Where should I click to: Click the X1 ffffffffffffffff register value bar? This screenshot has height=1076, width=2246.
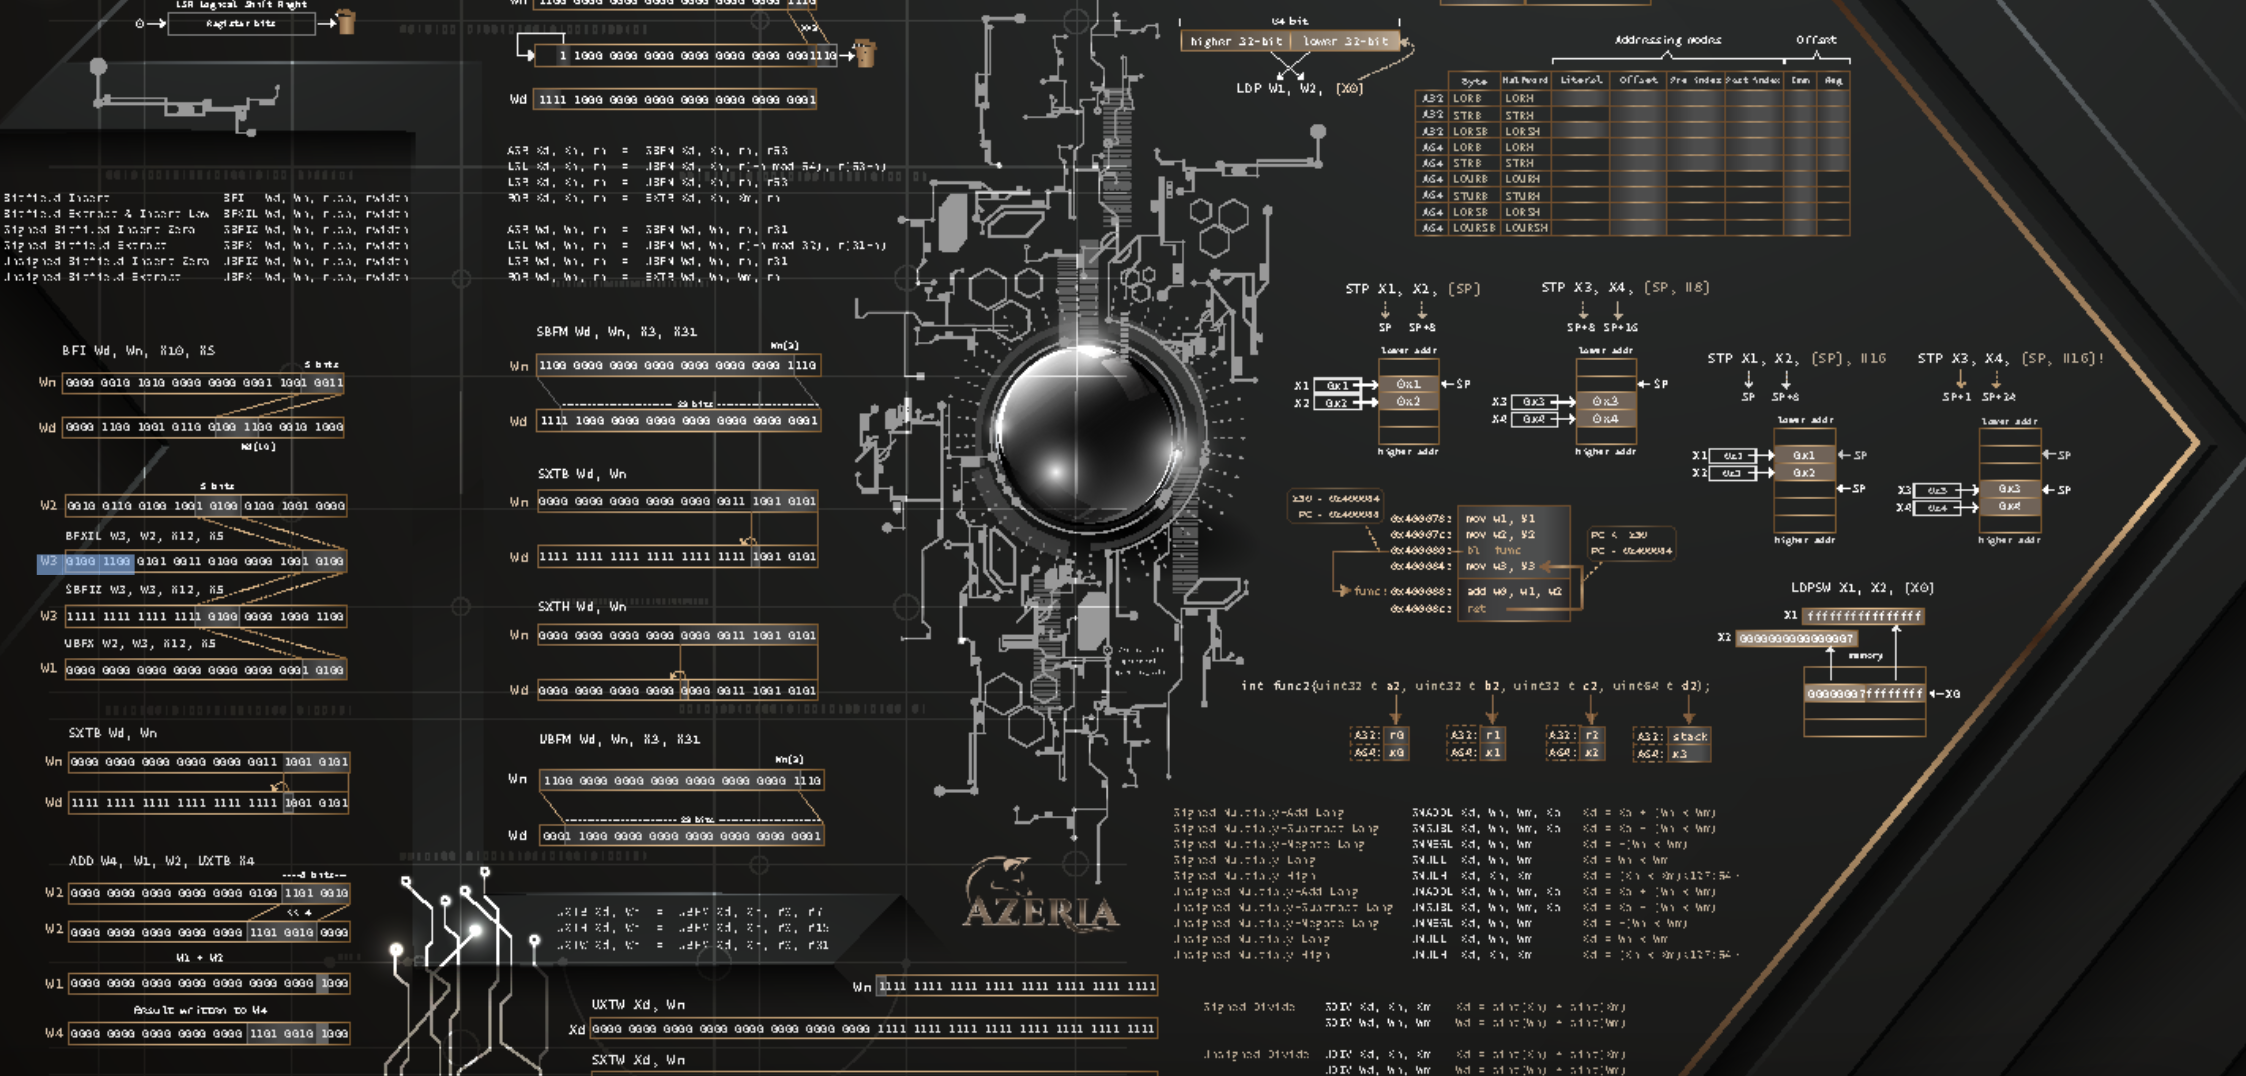[1863, 616]
